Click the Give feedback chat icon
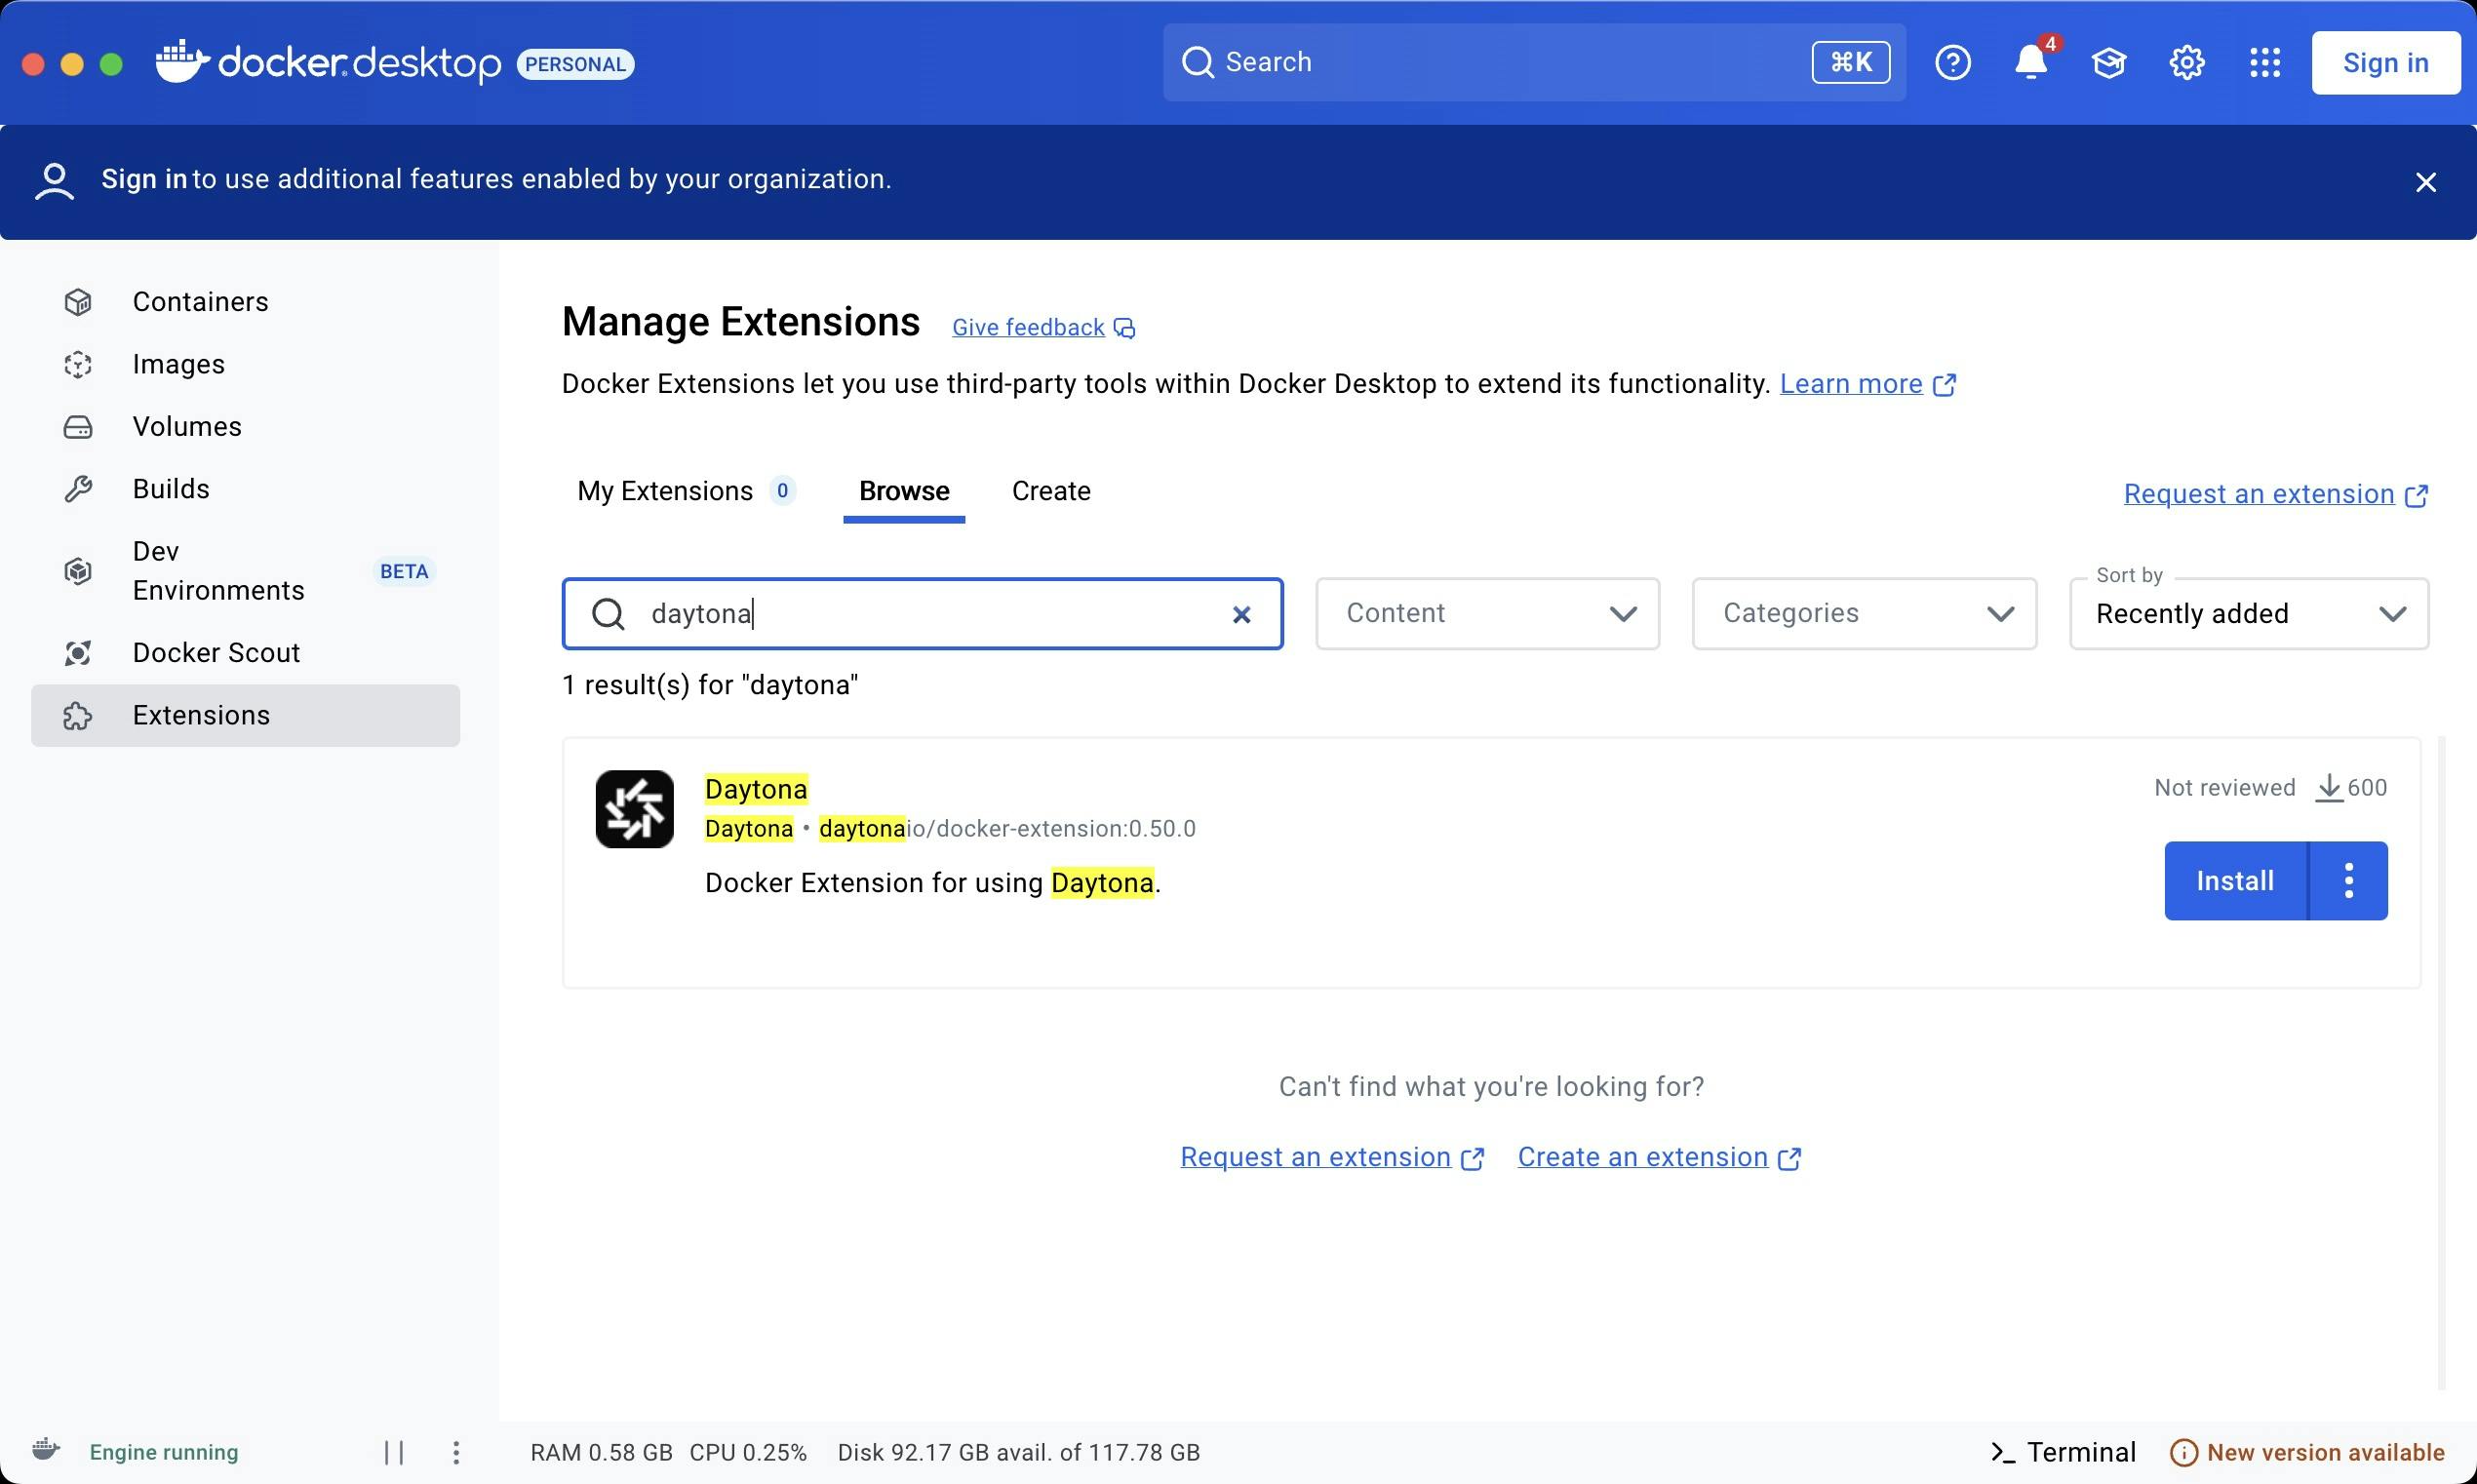Image resolution: width=2477 pixels, height=1484 pixels. point(1124,328)
